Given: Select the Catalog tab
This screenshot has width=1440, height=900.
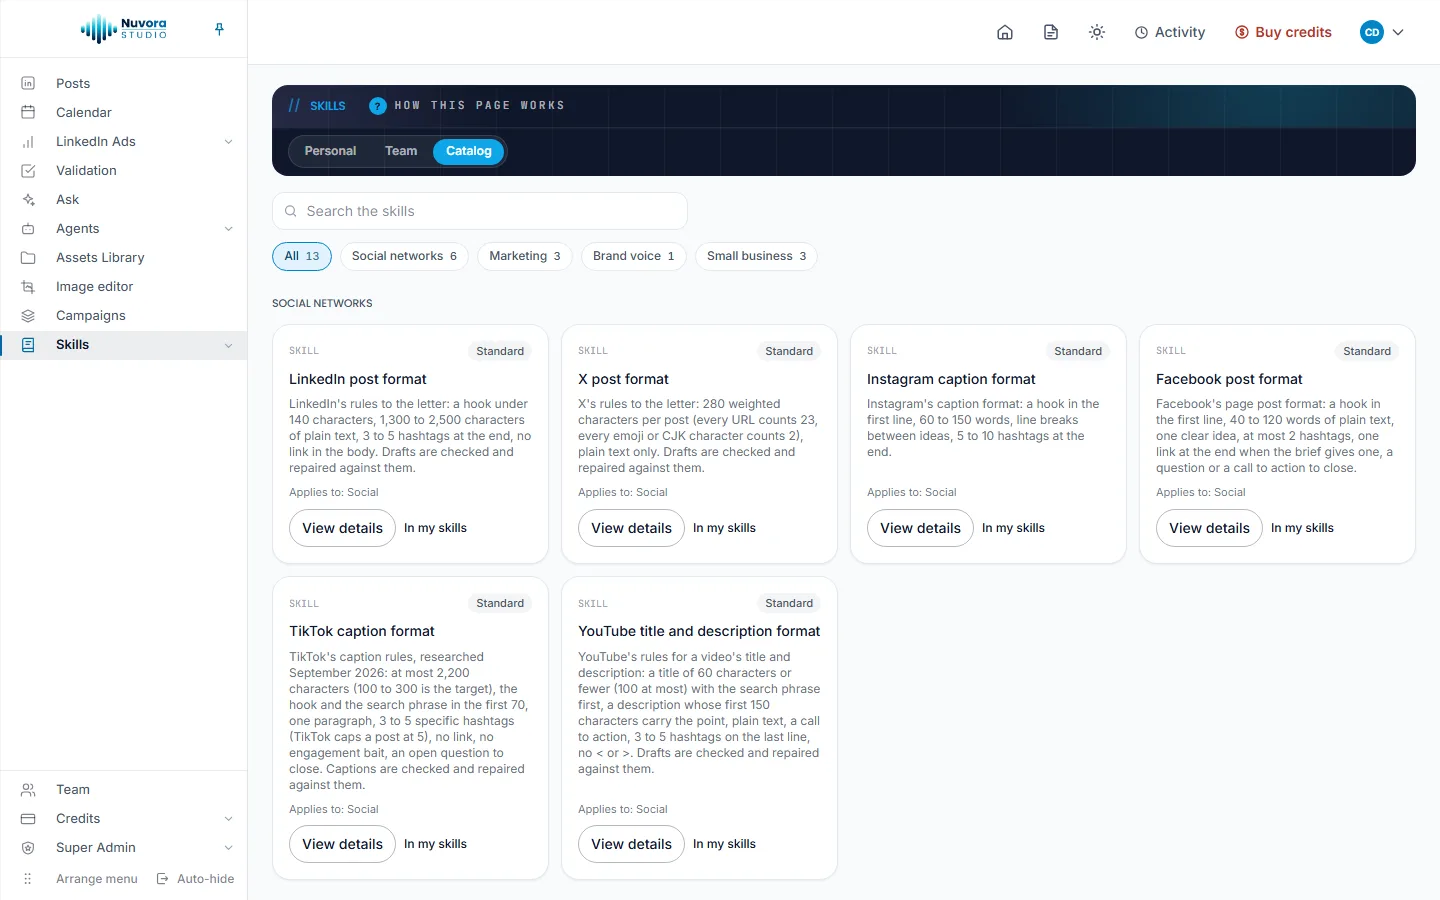Looking at the screenshot, I should click(x=469, y=151).
